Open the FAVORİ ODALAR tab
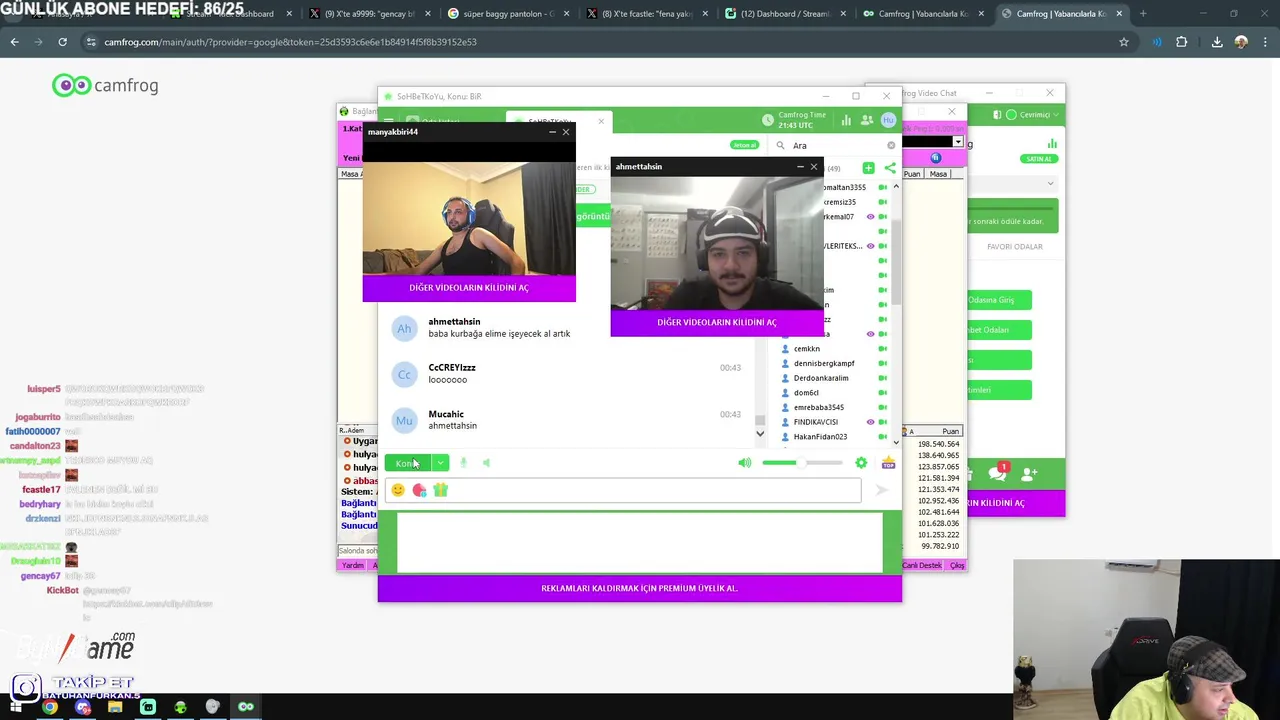The width and height of the screenshot is (1280, 720). pos(1015,246)
